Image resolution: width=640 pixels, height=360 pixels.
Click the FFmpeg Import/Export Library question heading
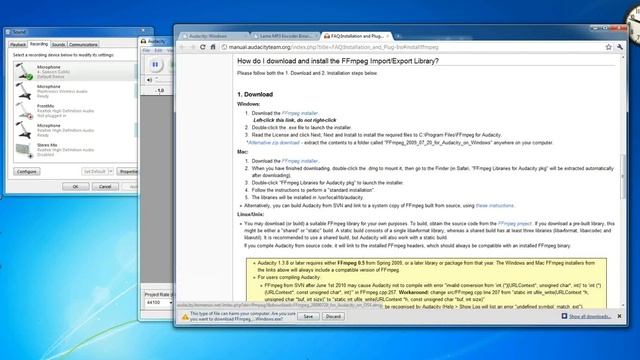[338, 61]
